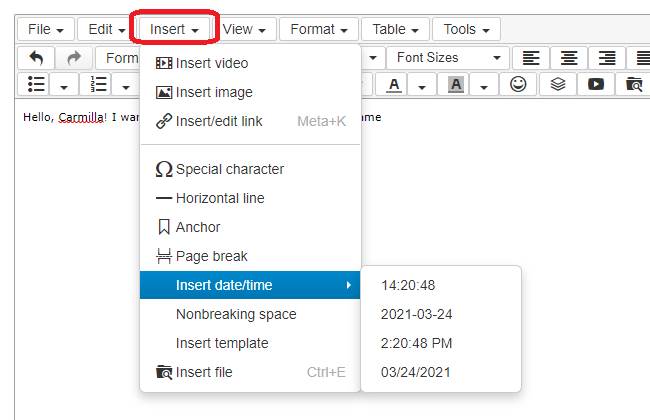Align text right
This screenshot has width=650, height=420.
pos(607,58)
